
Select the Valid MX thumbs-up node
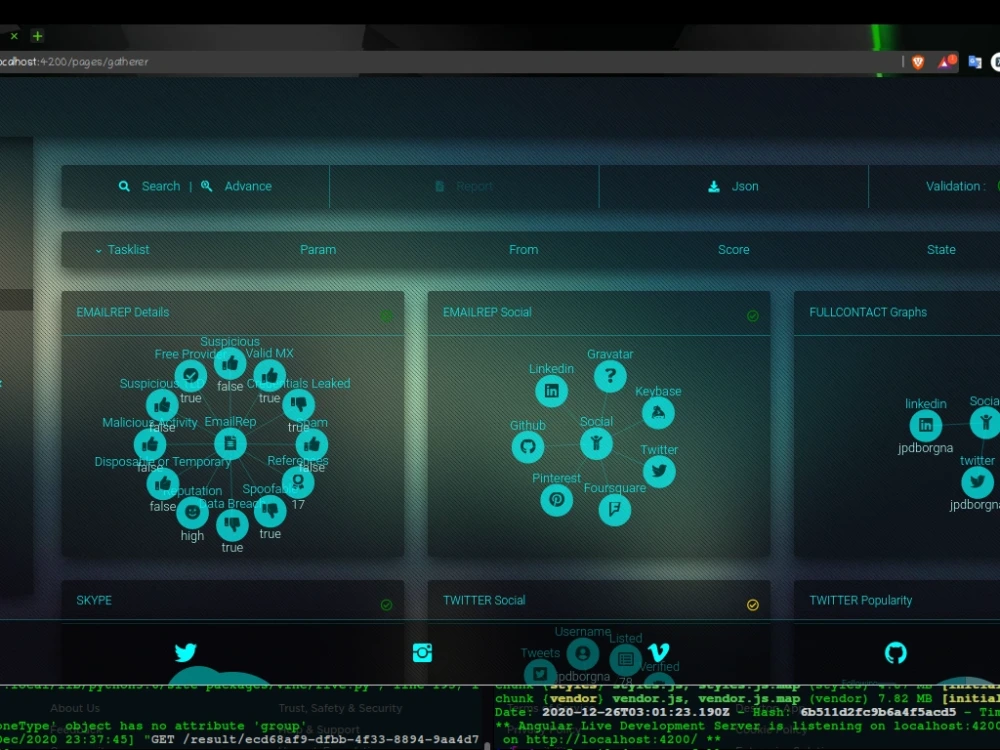pos(269,376)
